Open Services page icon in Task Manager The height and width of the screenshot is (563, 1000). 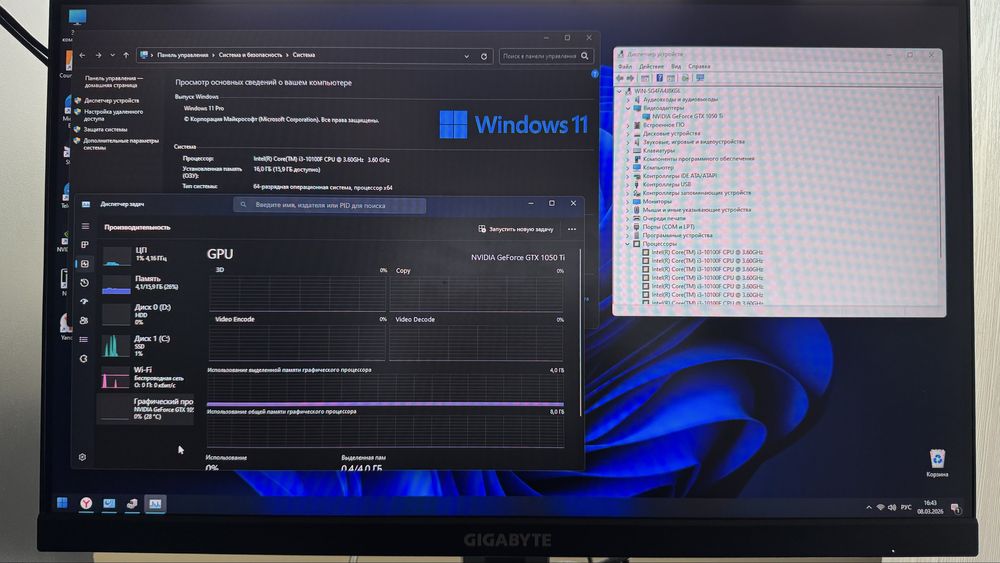click(84, 359)
